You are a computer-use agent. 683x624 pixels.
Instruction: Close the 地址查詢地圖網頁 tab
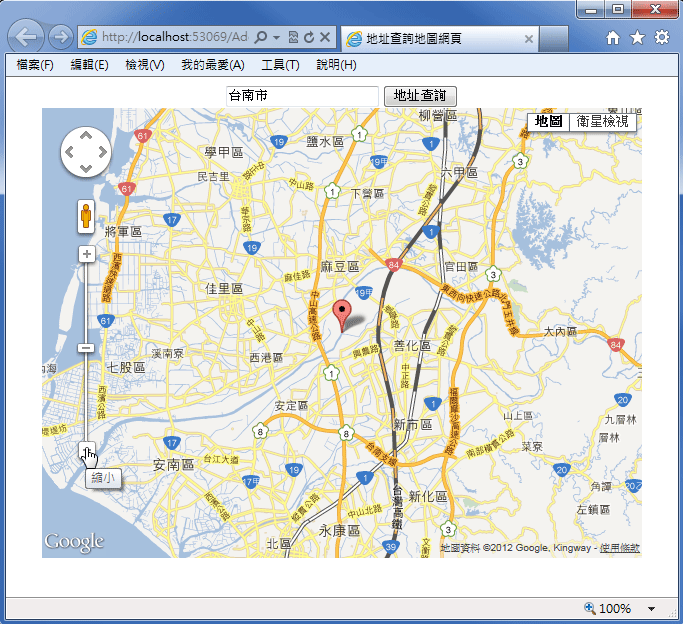tap(529, 39)
